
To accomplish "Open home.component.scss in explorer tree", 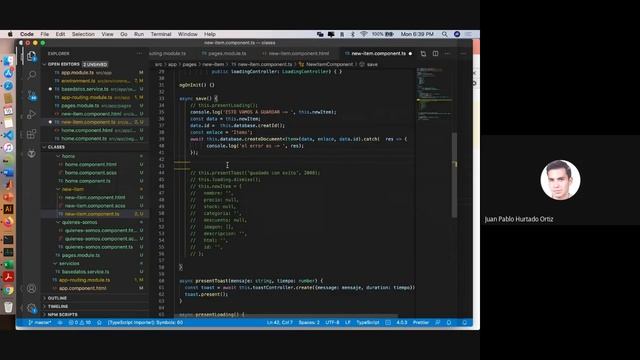I will click(91, 173).
